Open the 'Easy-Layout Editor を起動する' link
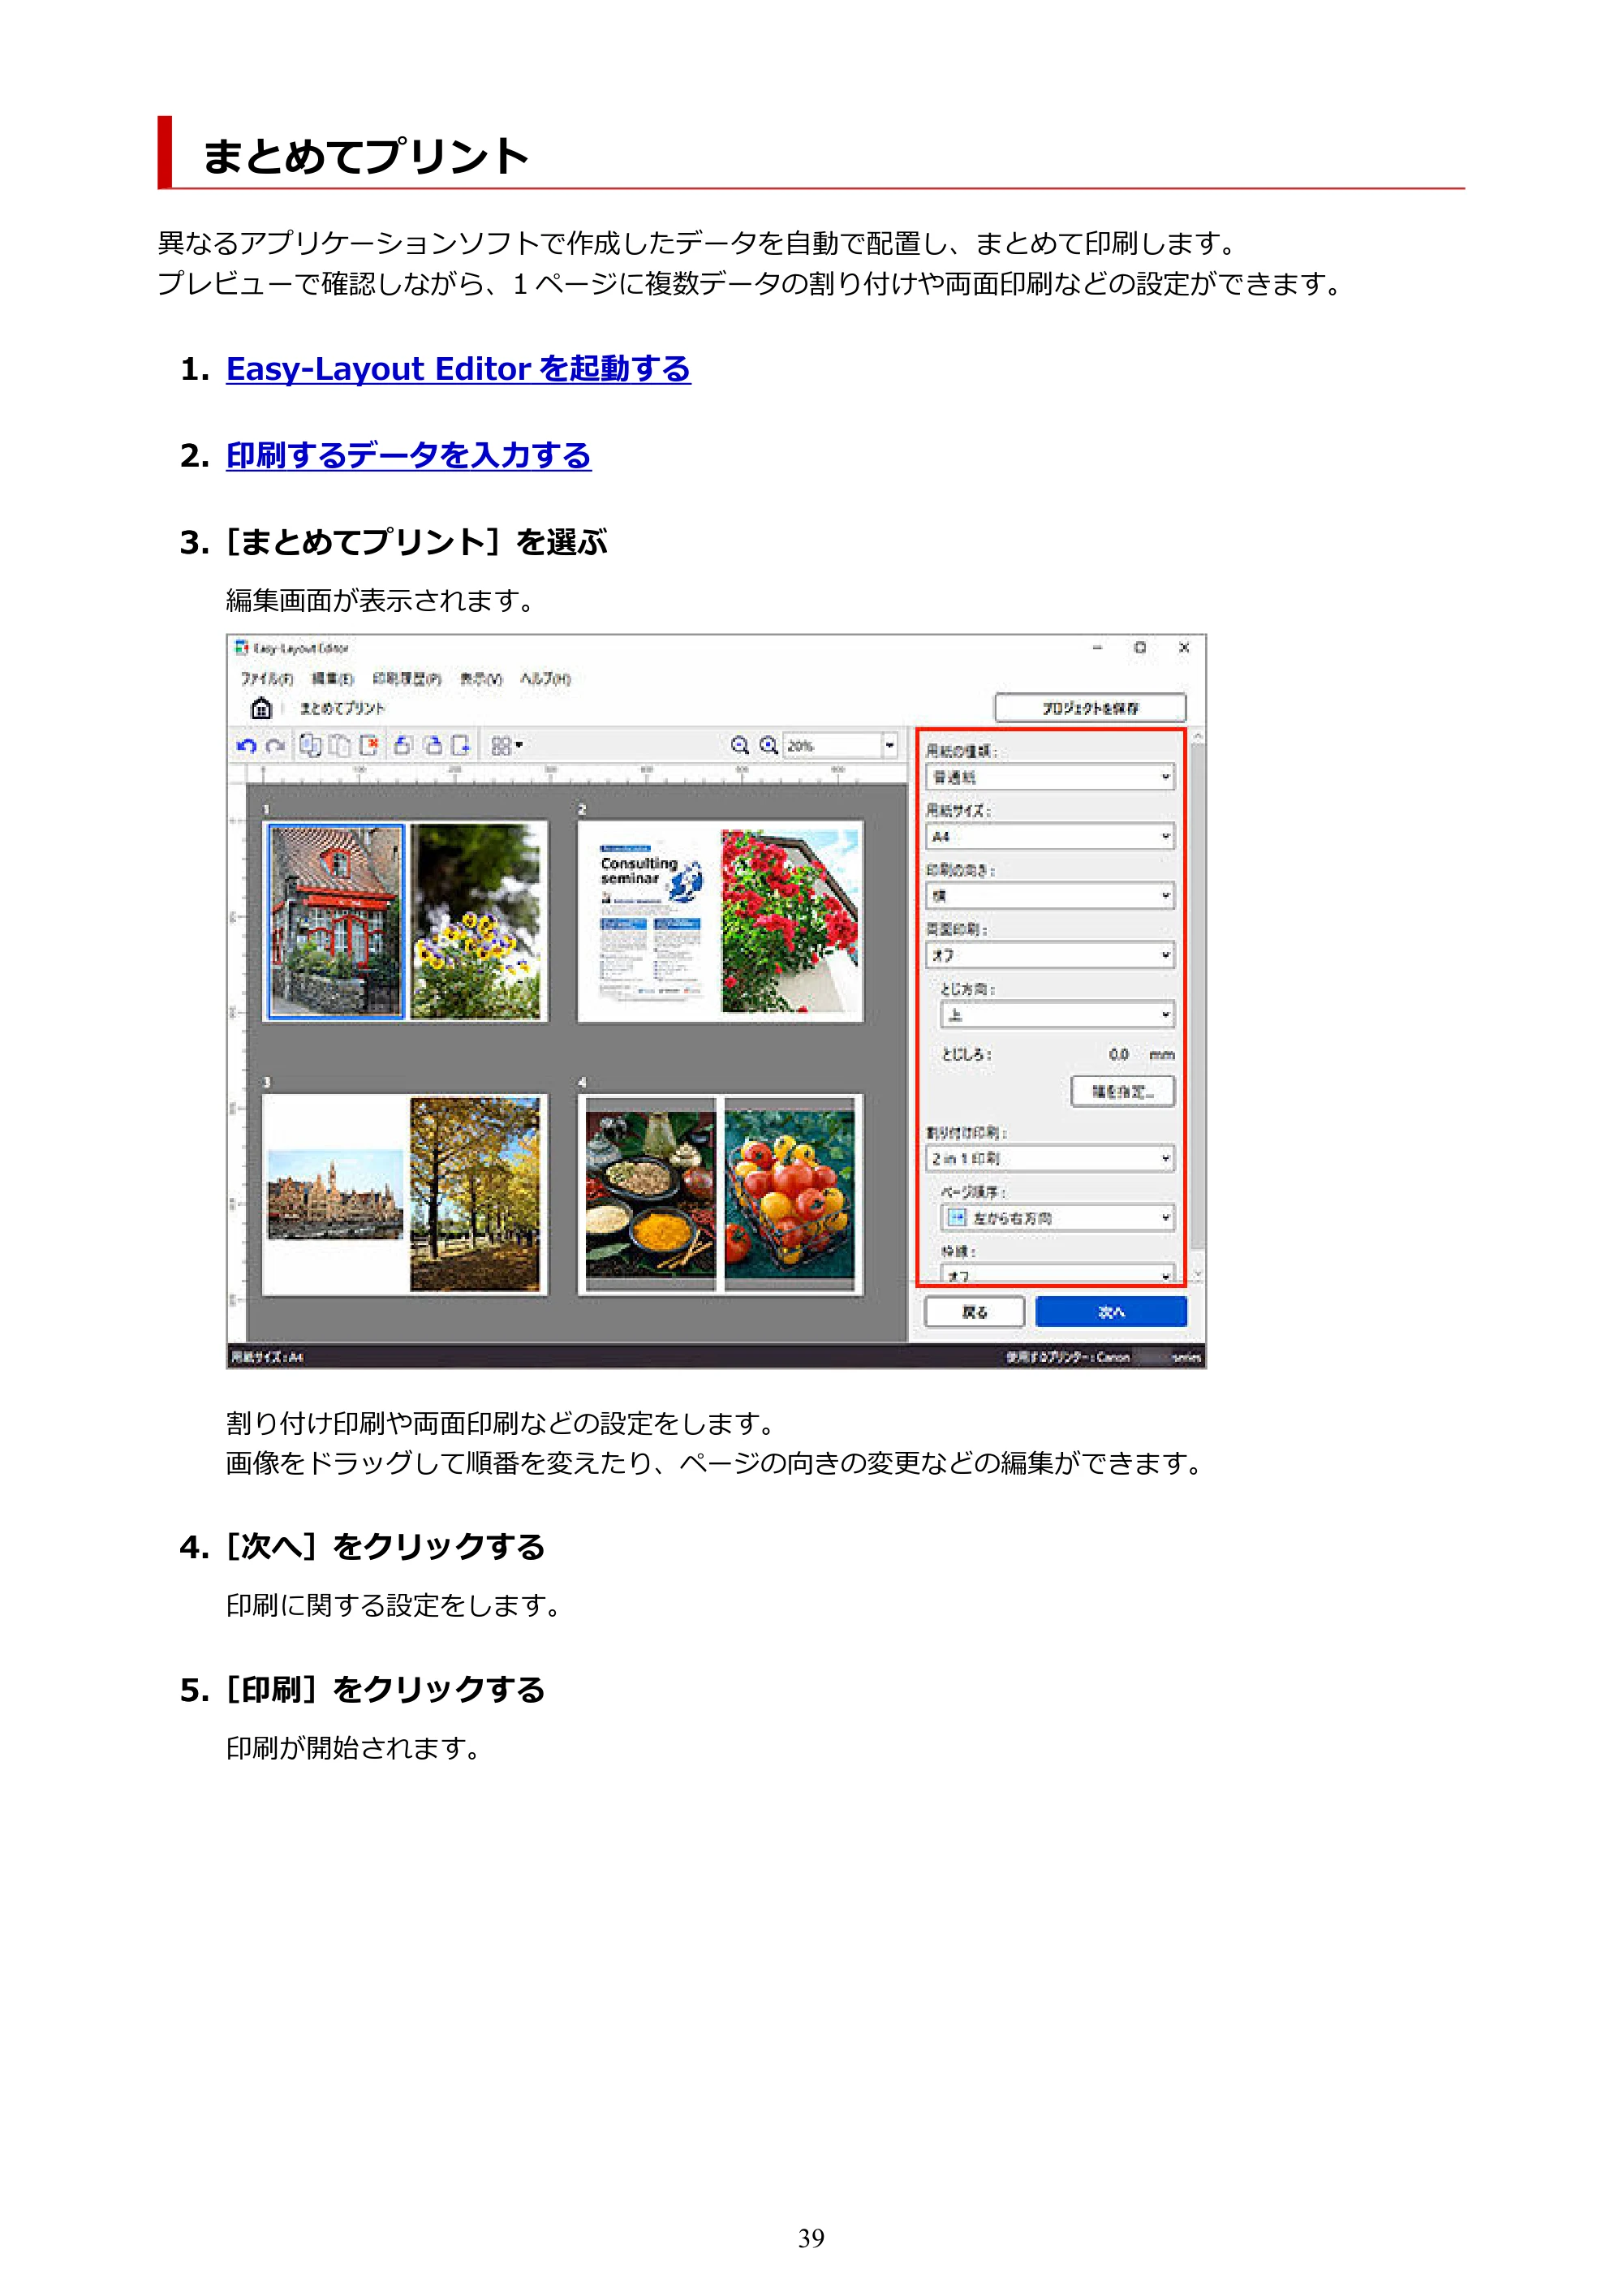This screenshot has width=1623, height=2296. tap(458, 369)
